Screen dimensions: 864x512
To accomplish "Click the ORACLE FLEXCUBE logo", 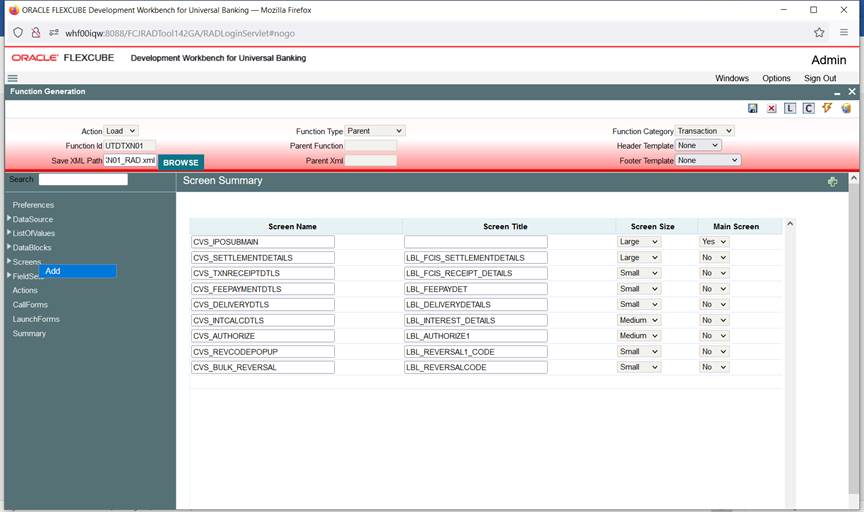I will point(63,58).
